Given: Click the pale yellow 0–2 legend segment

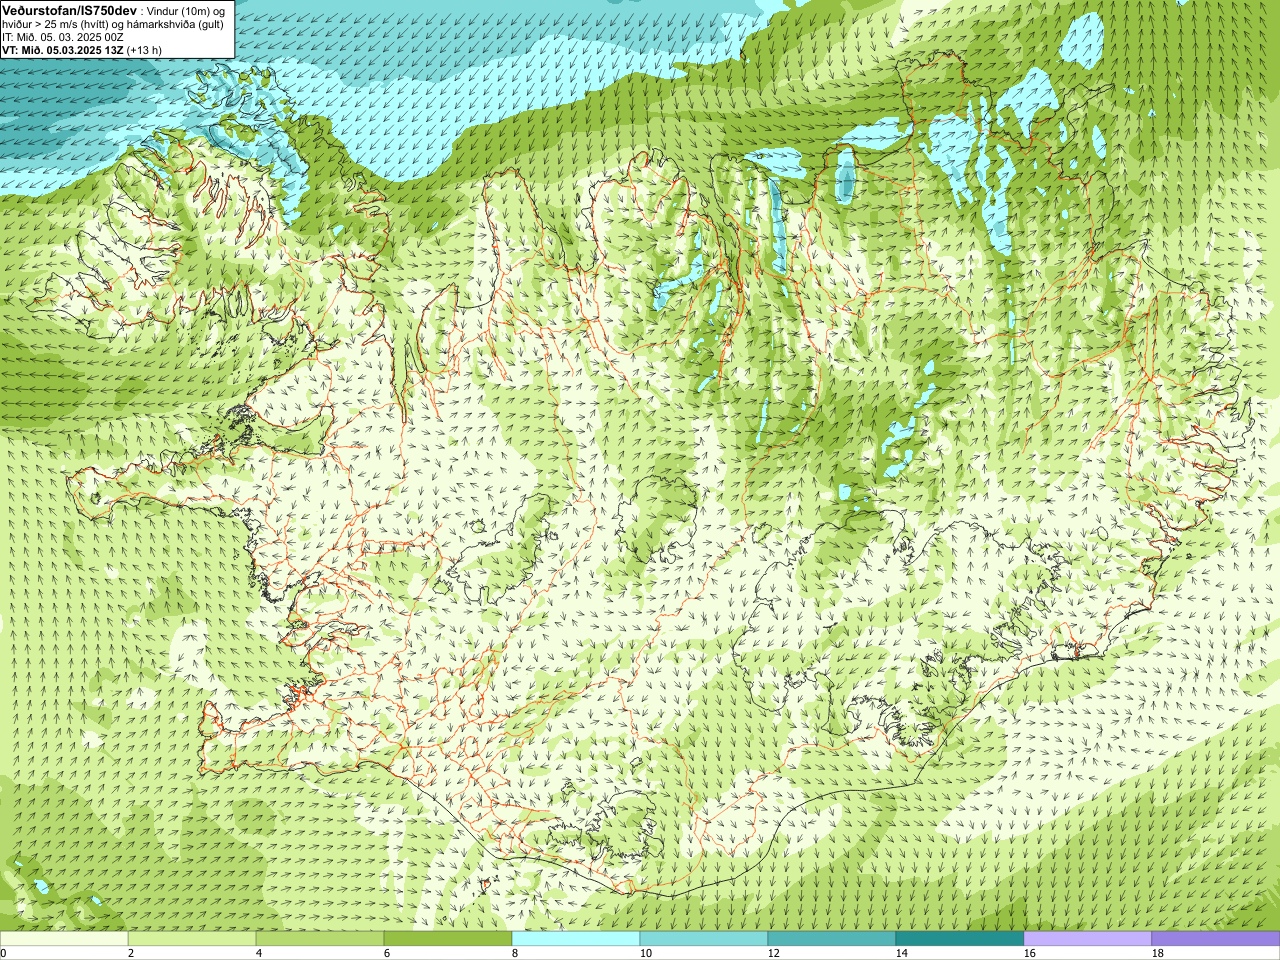Looking at the screenshot, I should (x=64, y=939).
